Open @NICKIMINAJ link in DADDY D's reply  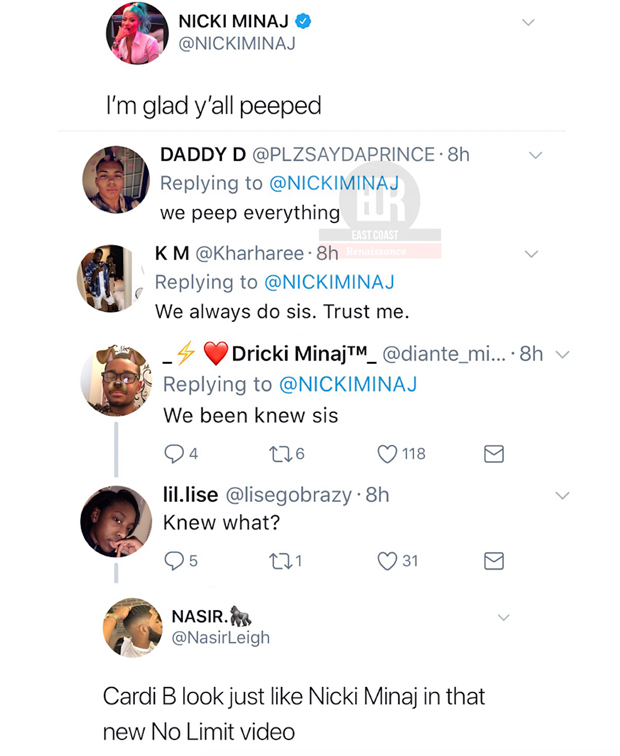point(334,183)
